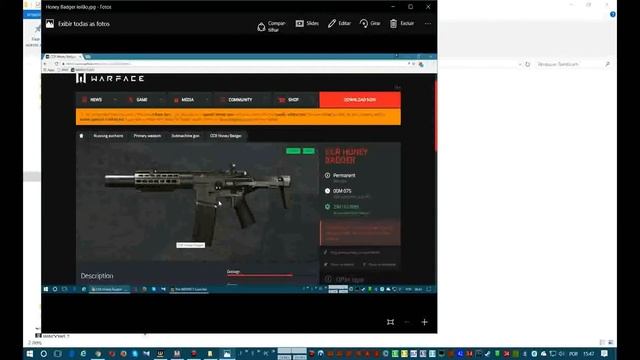
Task: Refresh the folder in the Explorer window
Action: [527, 64]
